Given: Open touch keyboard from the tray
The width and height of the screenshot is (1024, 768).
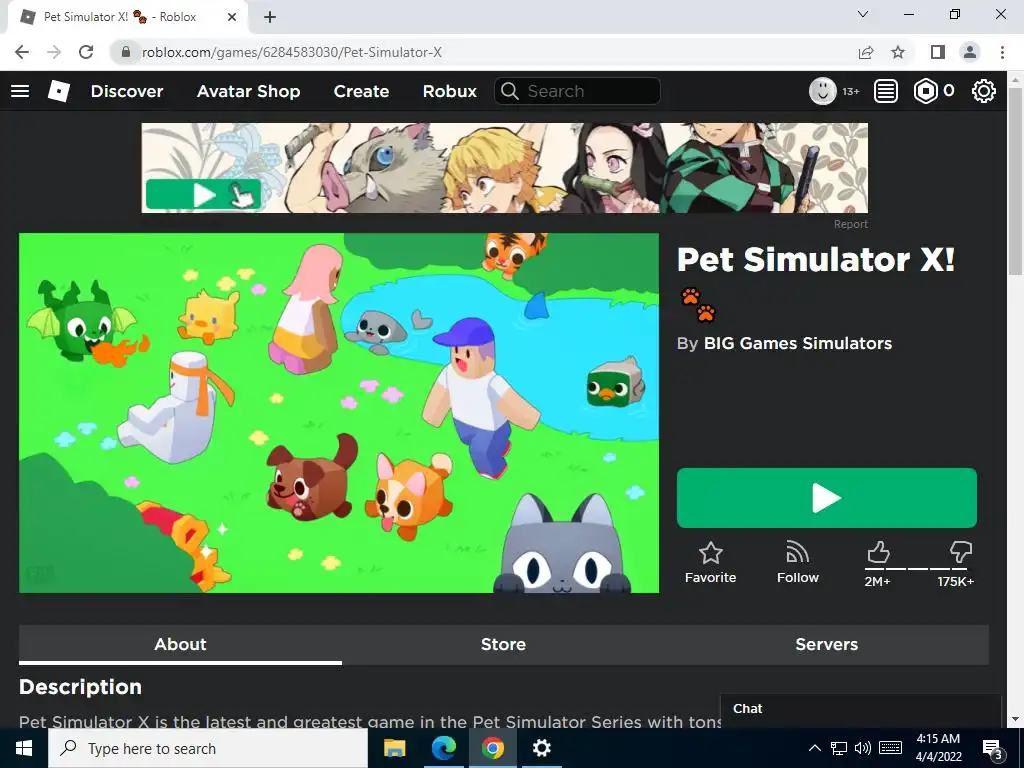Looking at the screenshot, I should click(x=891, y=748).
